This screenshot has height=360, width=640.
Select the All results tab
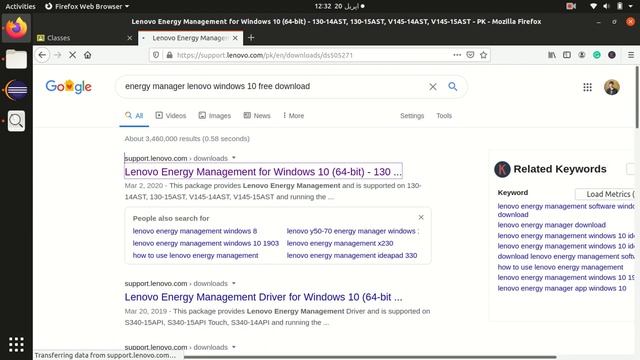(134, 116)
